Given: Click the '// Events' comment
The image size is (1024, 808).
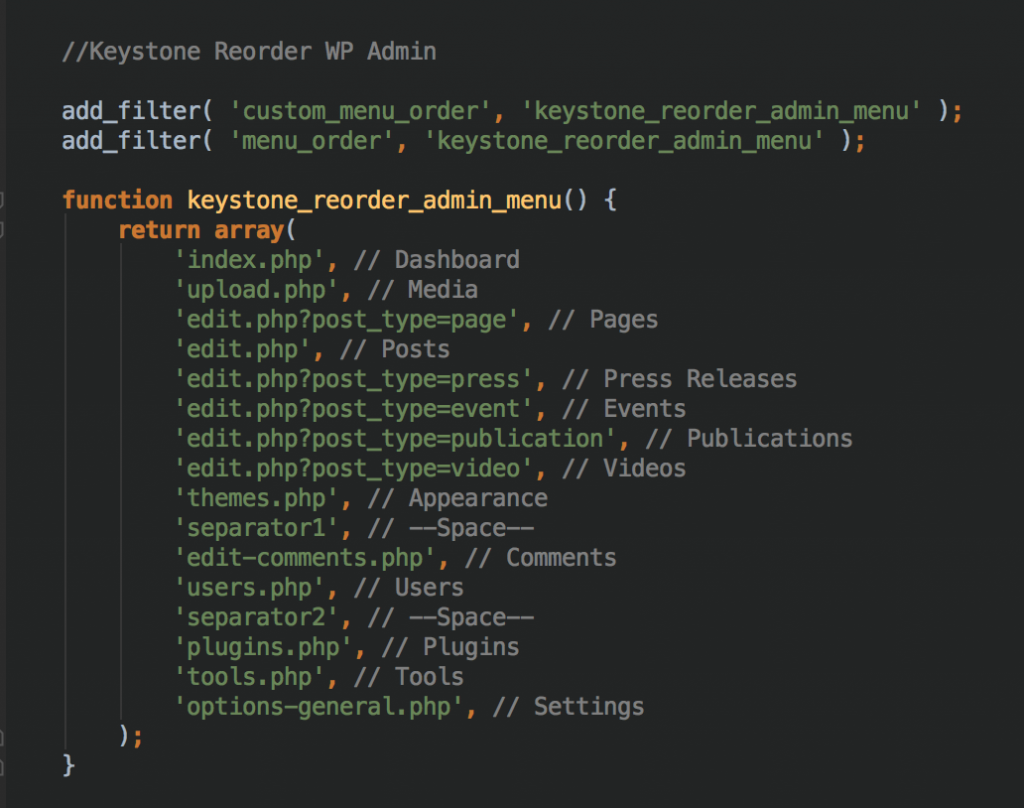Looking at the screenshot, I should tap(624, 409).
